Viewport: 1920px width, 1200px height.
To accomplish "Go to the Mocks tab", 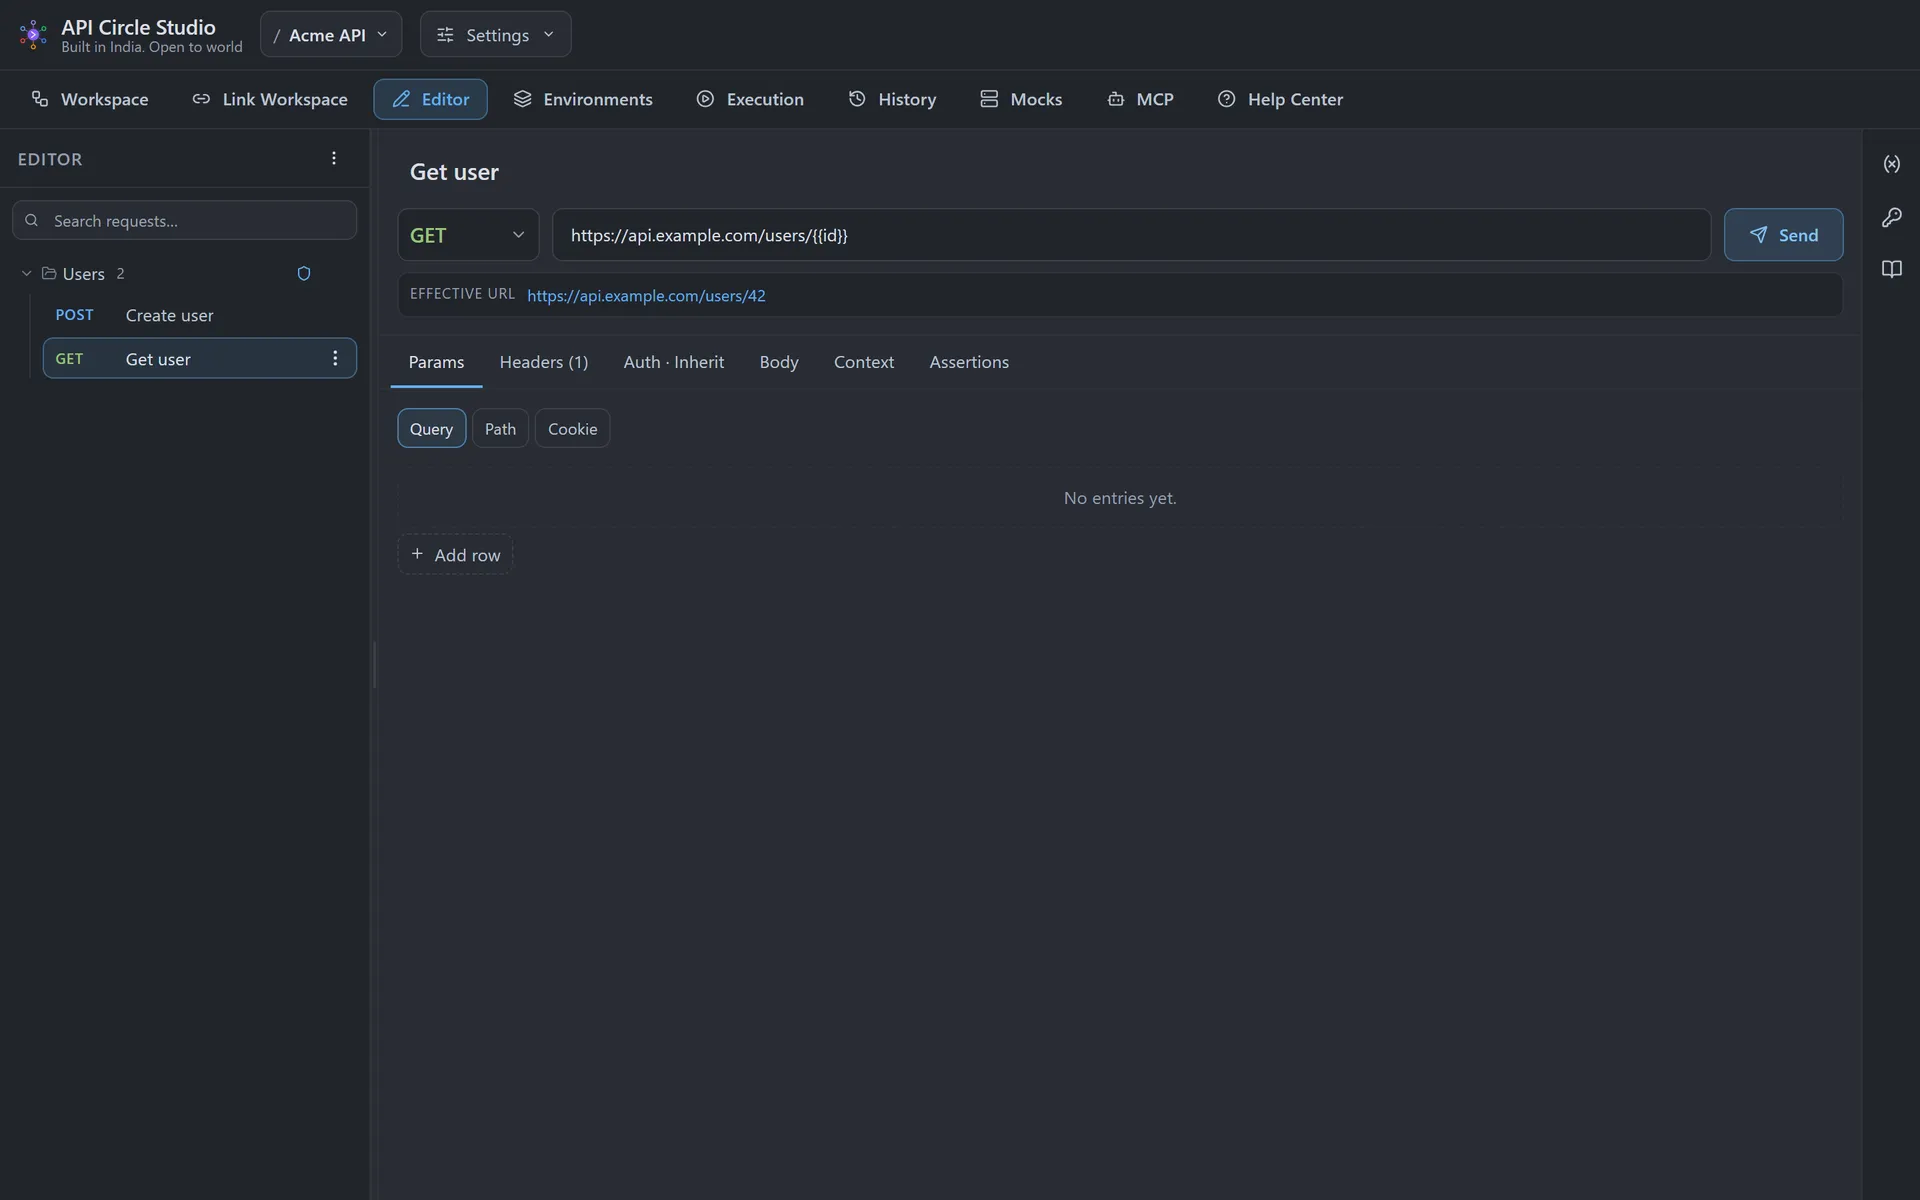I will [1021, 98].
